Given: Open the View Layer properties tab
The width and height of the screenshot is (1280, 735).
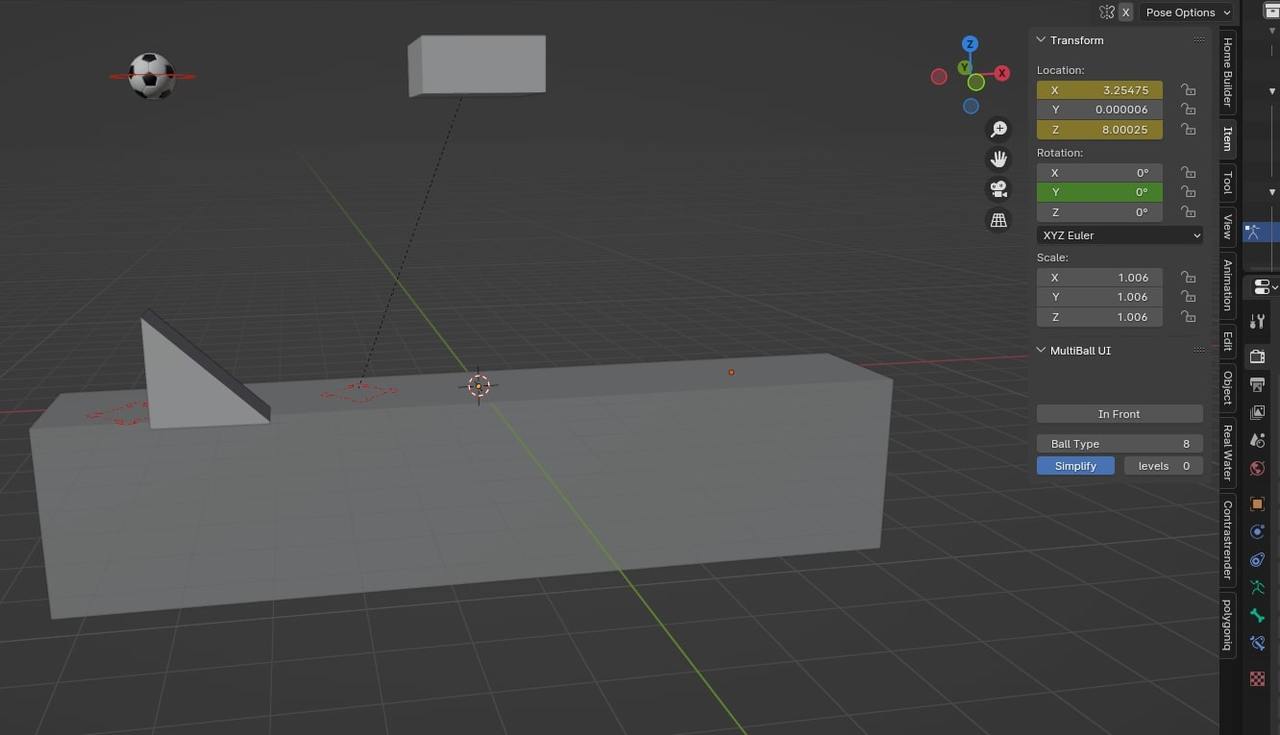Looking at the screenshot, I should 1257,412.
